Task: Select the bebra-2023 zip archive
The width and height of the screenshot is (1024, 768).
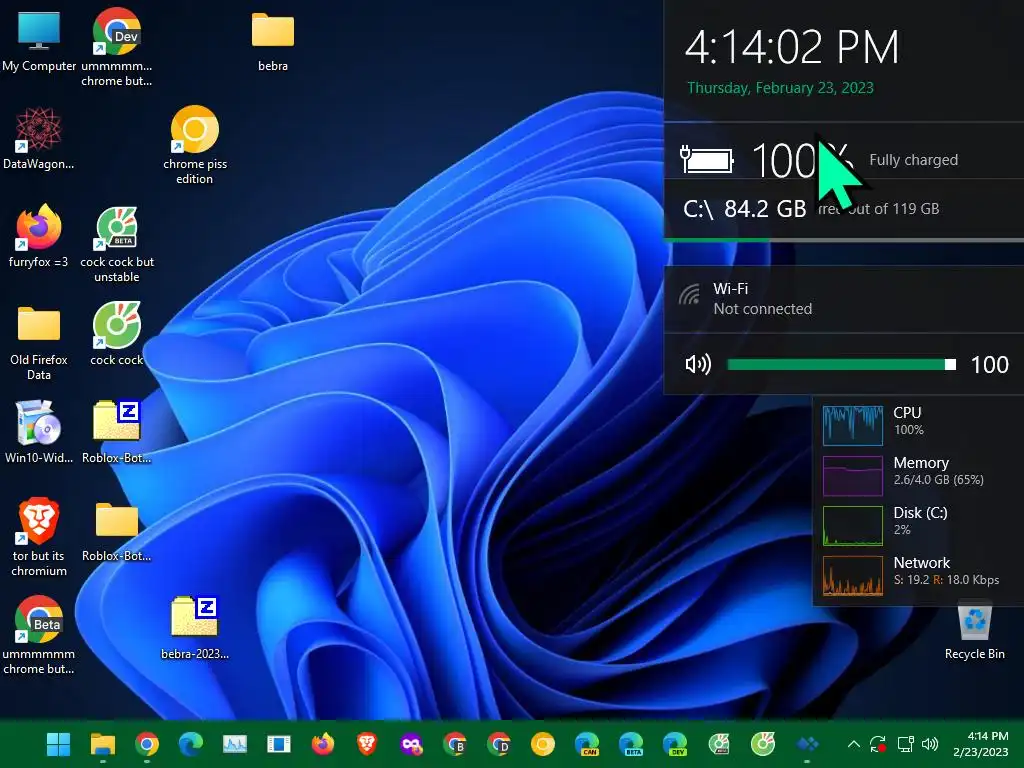Action: coord(195,628)
